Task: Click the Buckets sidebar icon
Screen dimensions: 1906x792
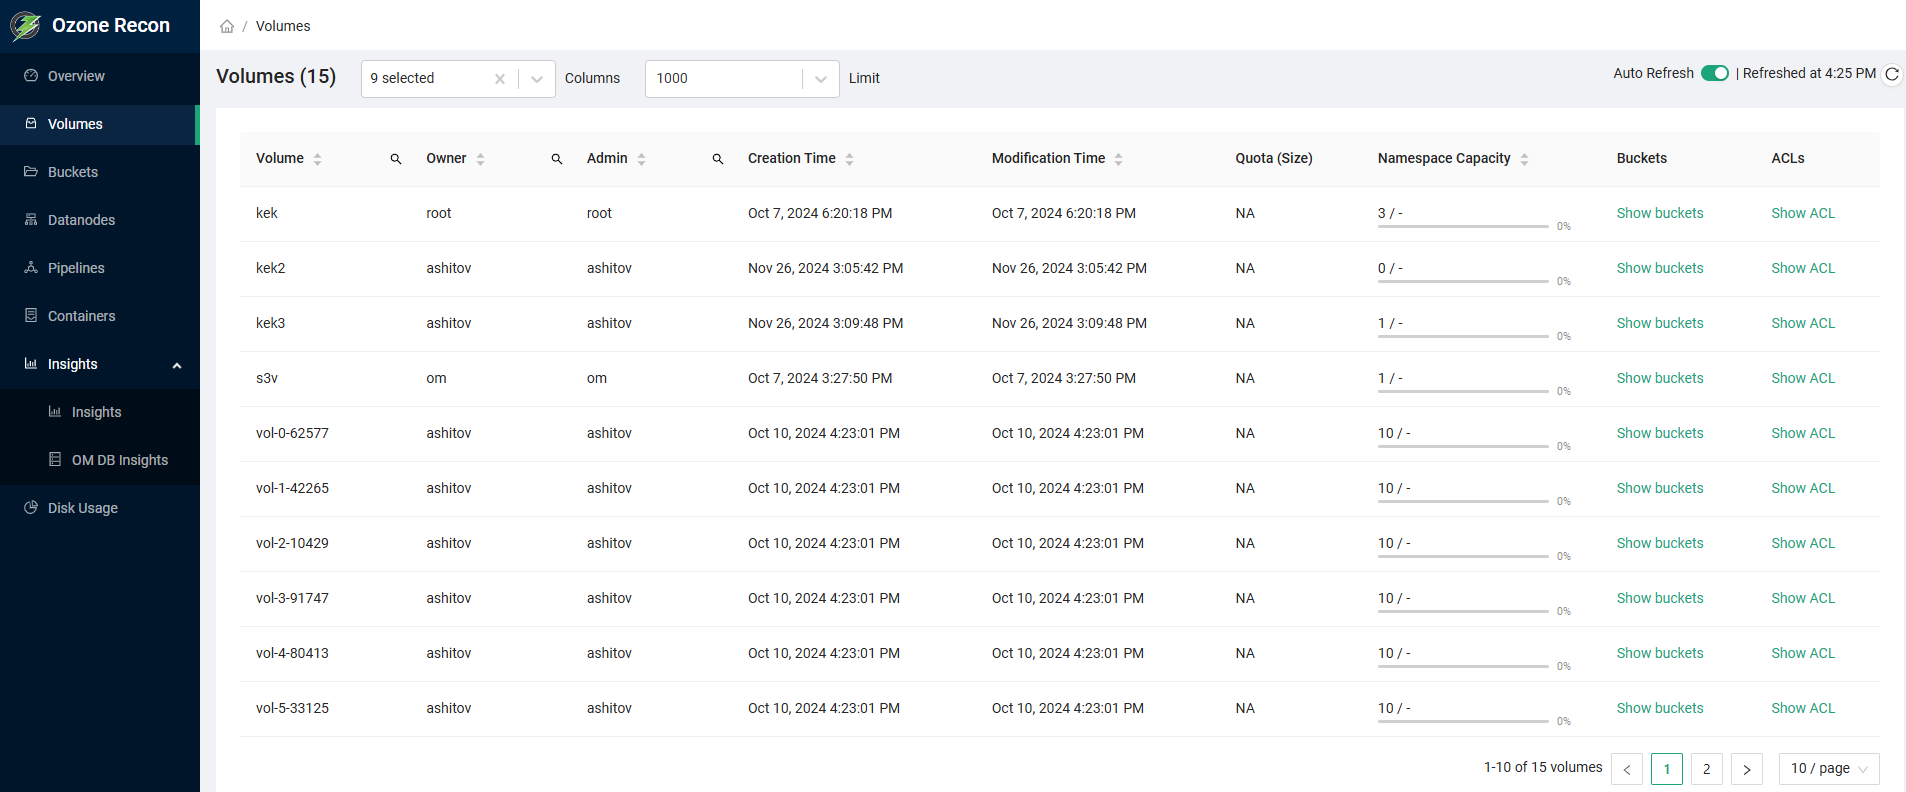Action: coord(31,172)
